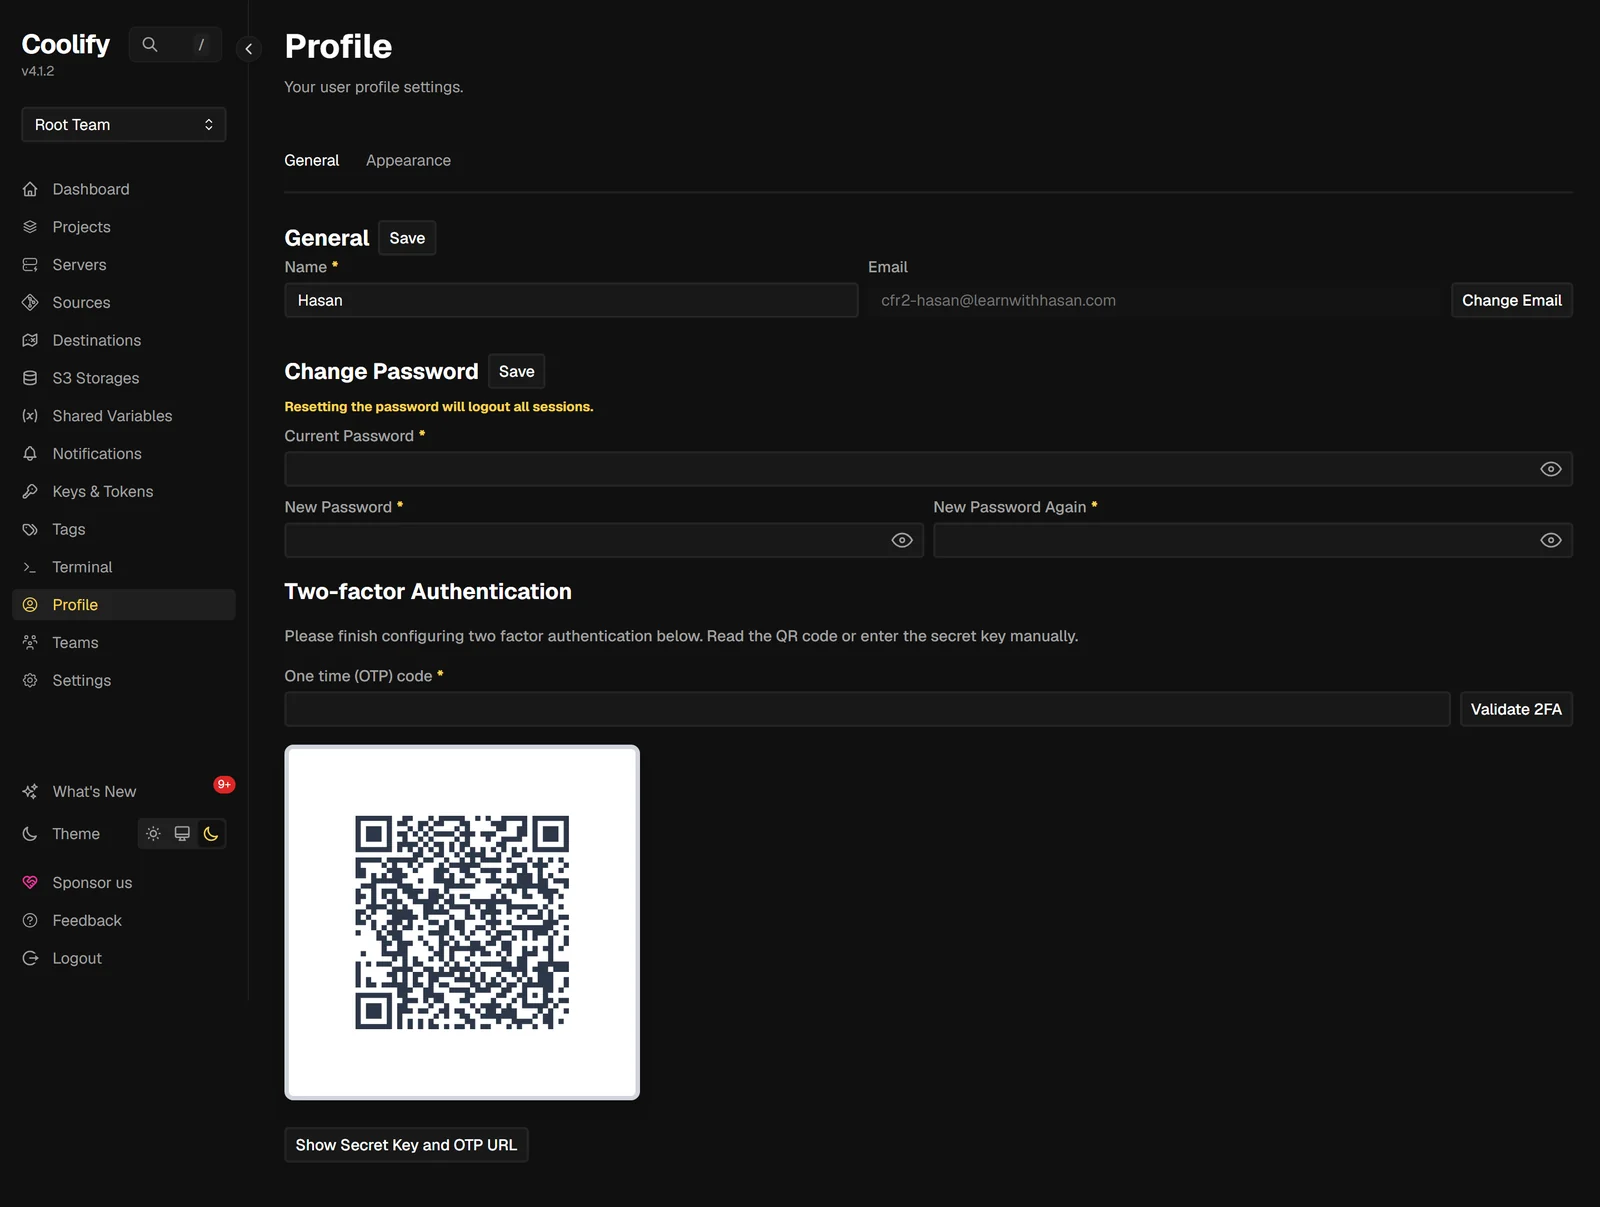
Task: Open Dashboard from the sidebar
Action: tap(124, 189)
